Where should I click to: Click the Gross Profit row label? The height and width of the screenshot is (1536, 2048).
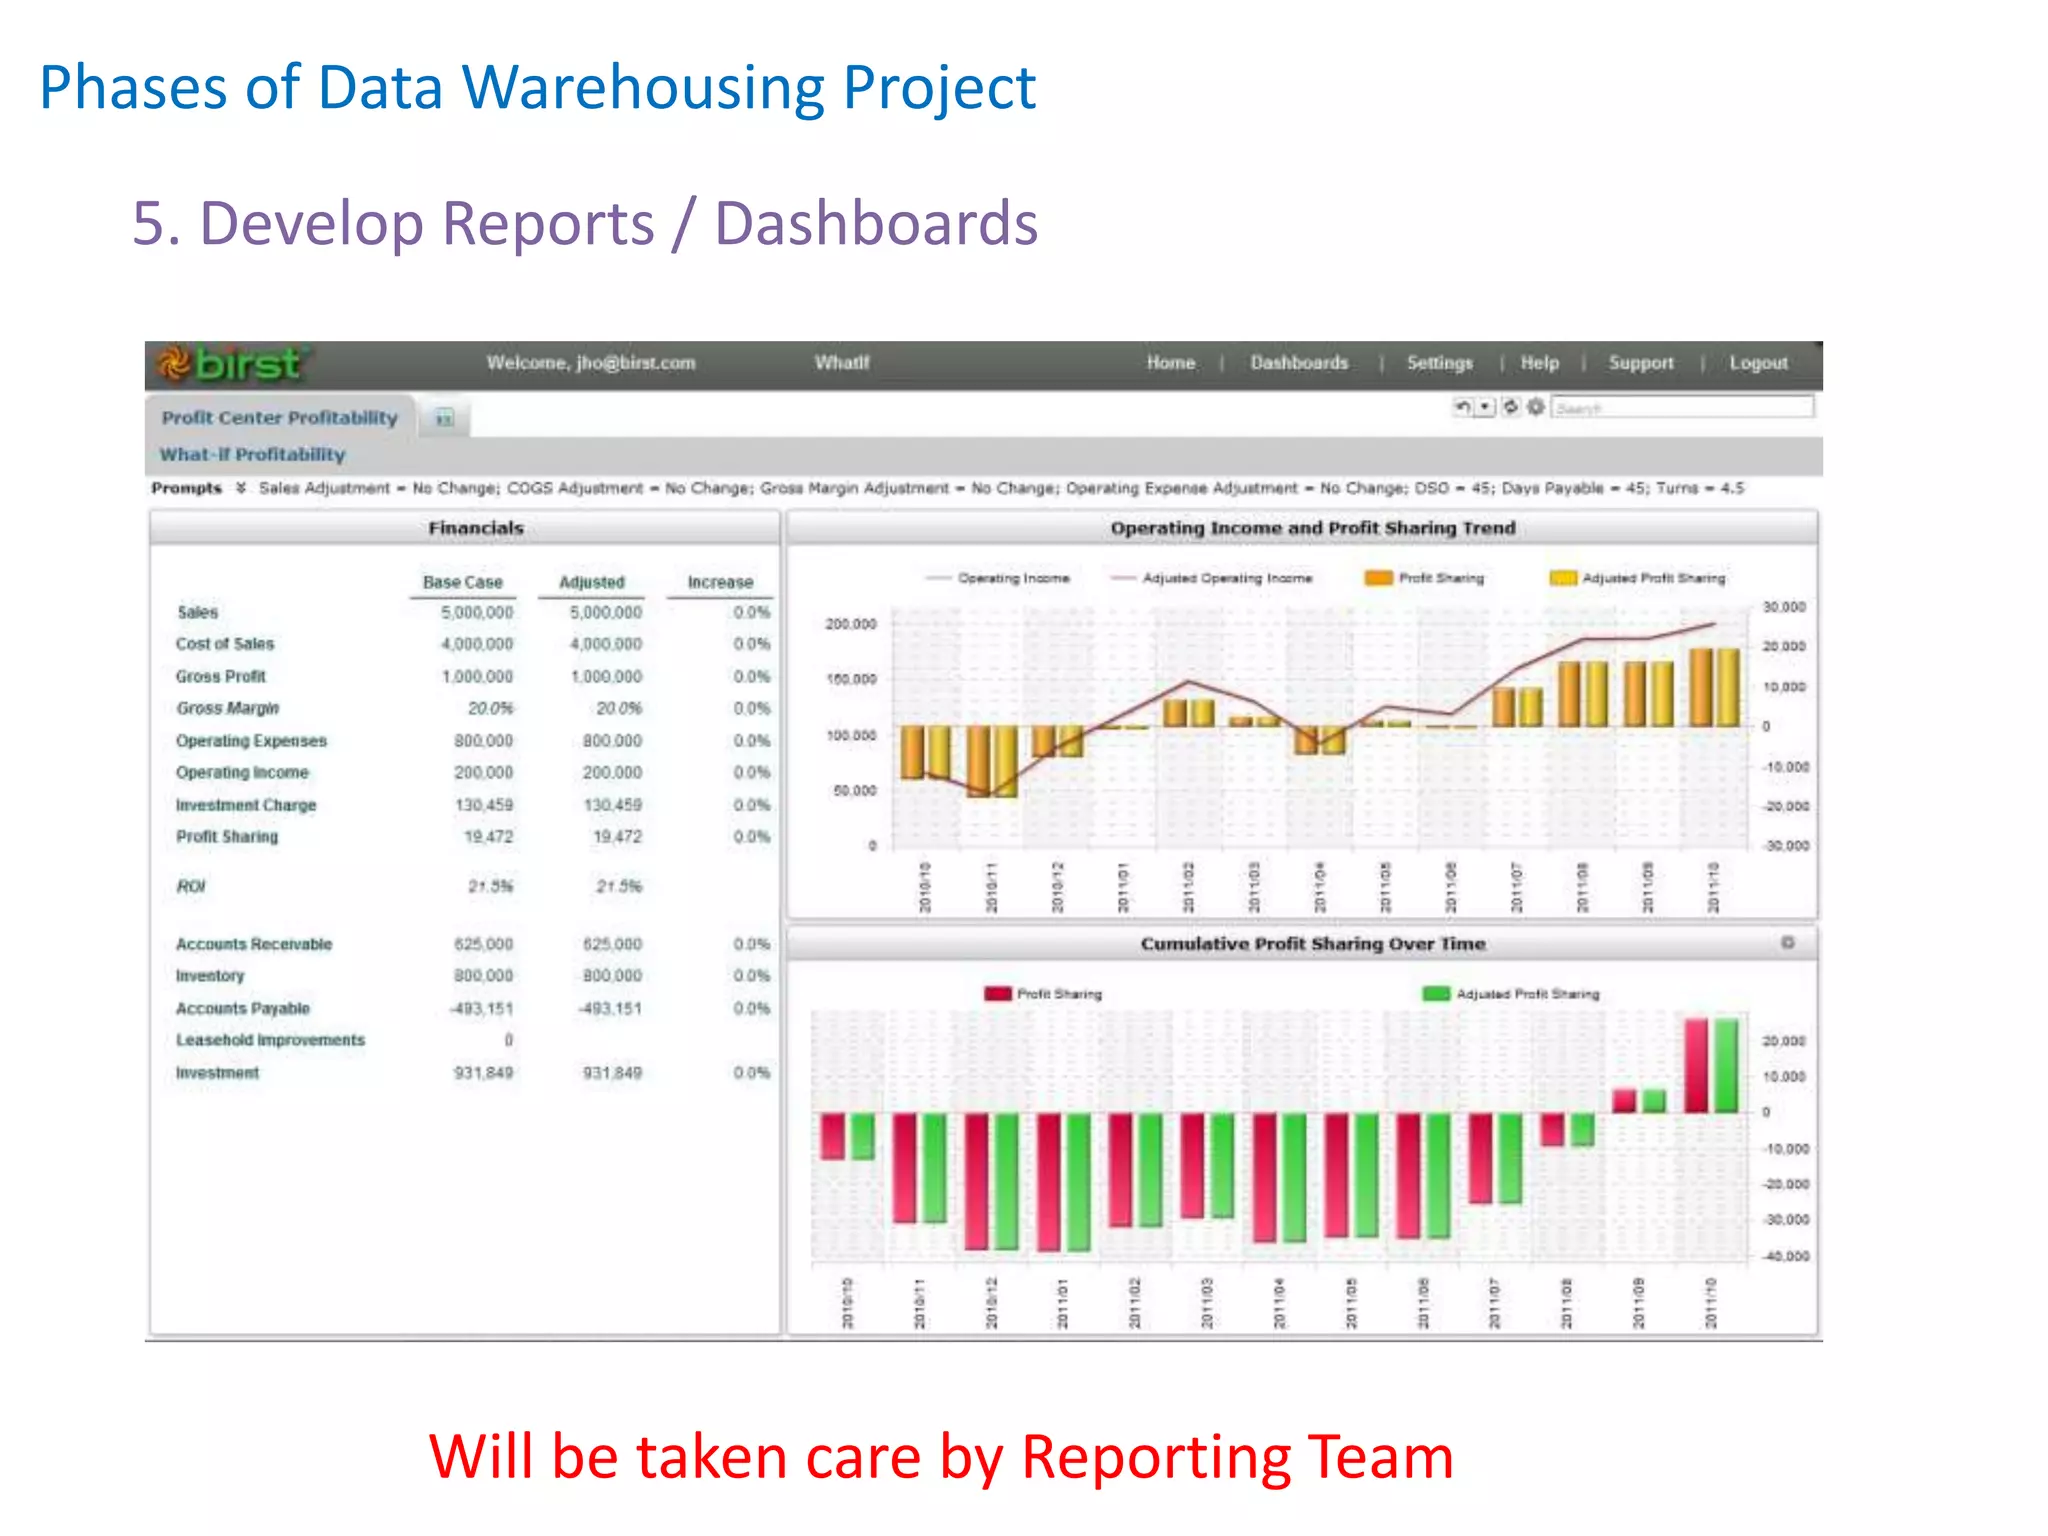[220, 677]
